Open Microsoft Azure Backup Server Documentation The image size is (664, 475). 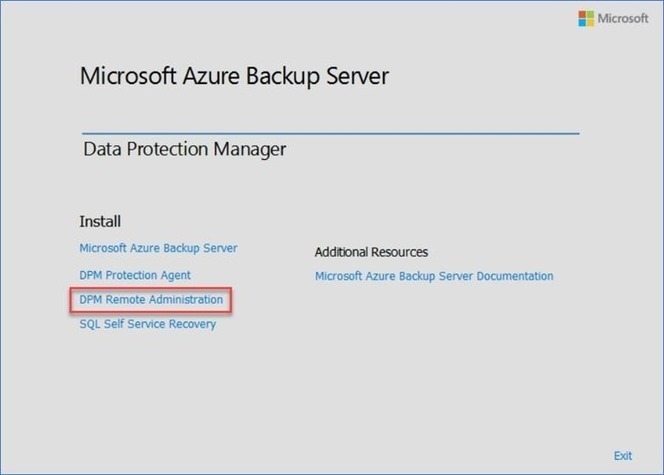pos(434,276)
